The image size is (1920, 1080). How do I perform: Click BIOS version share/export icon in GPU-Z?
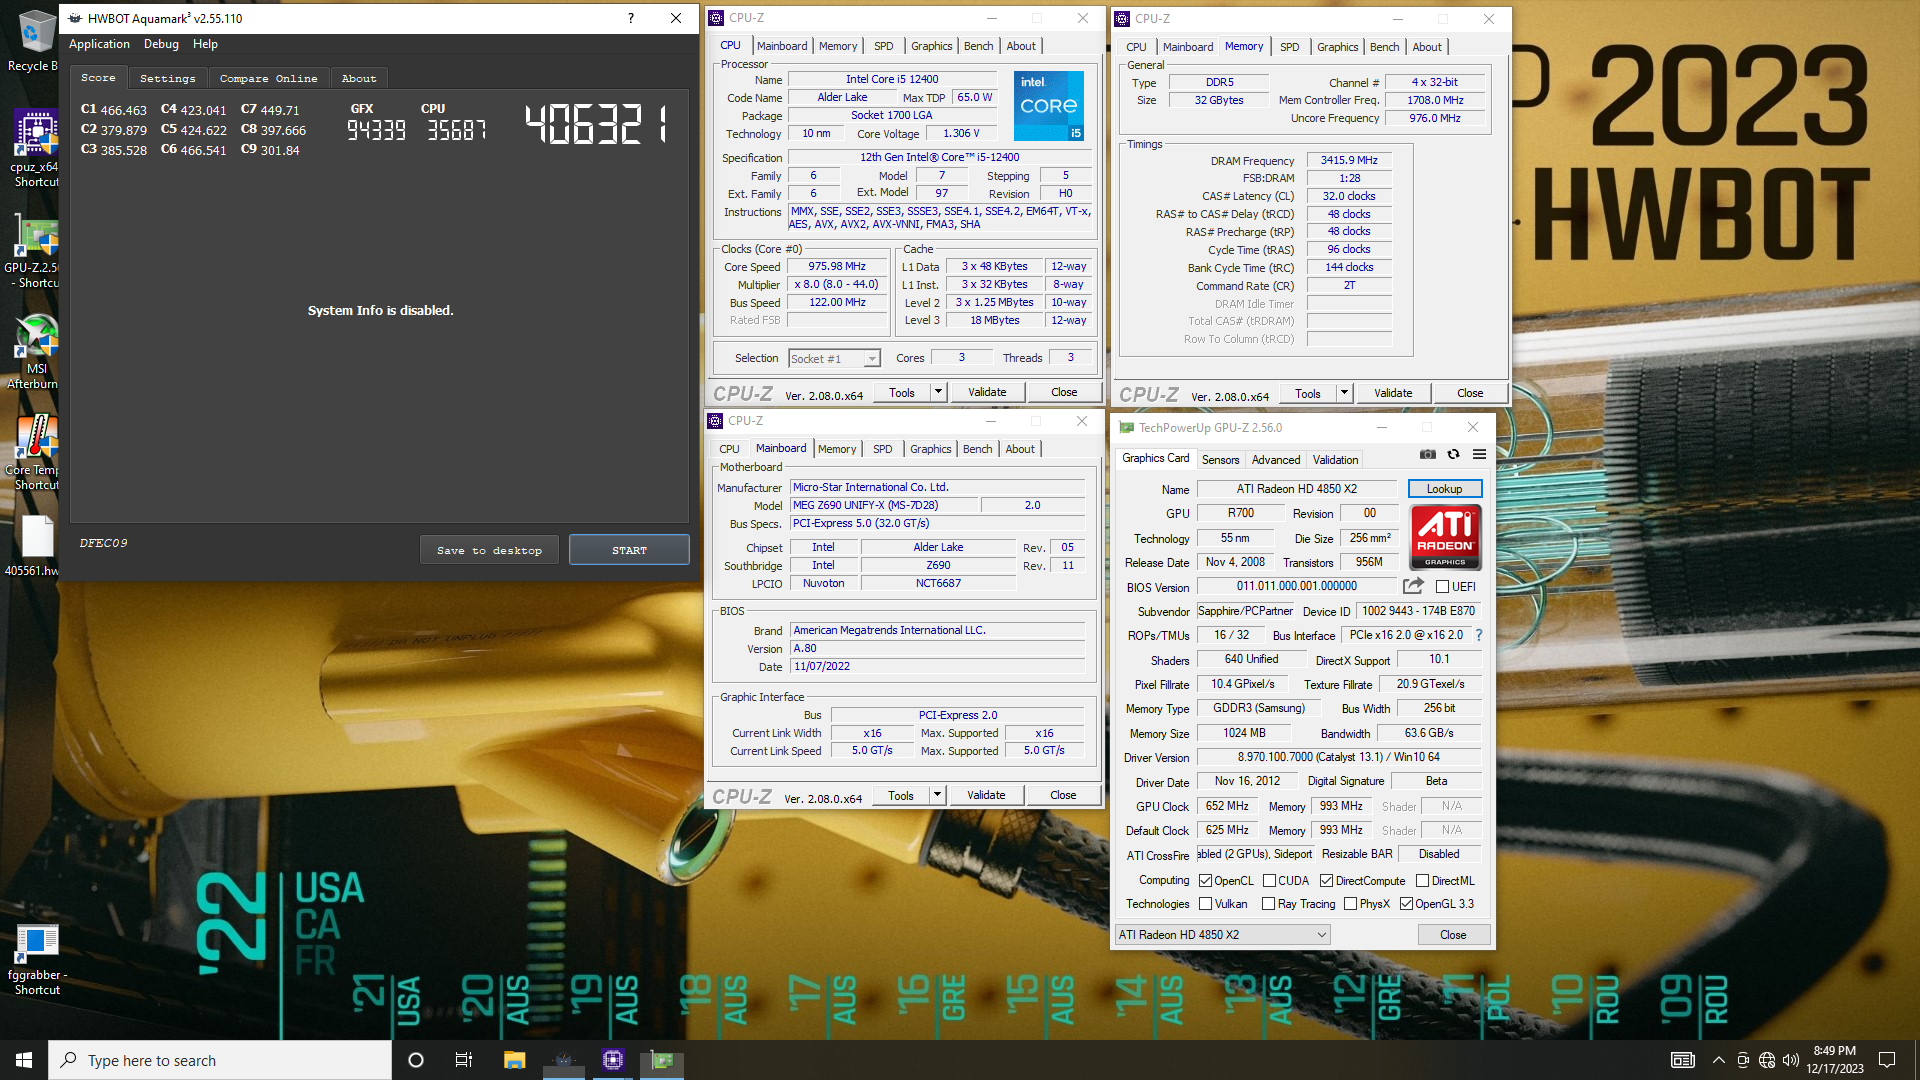point(1413,586)
